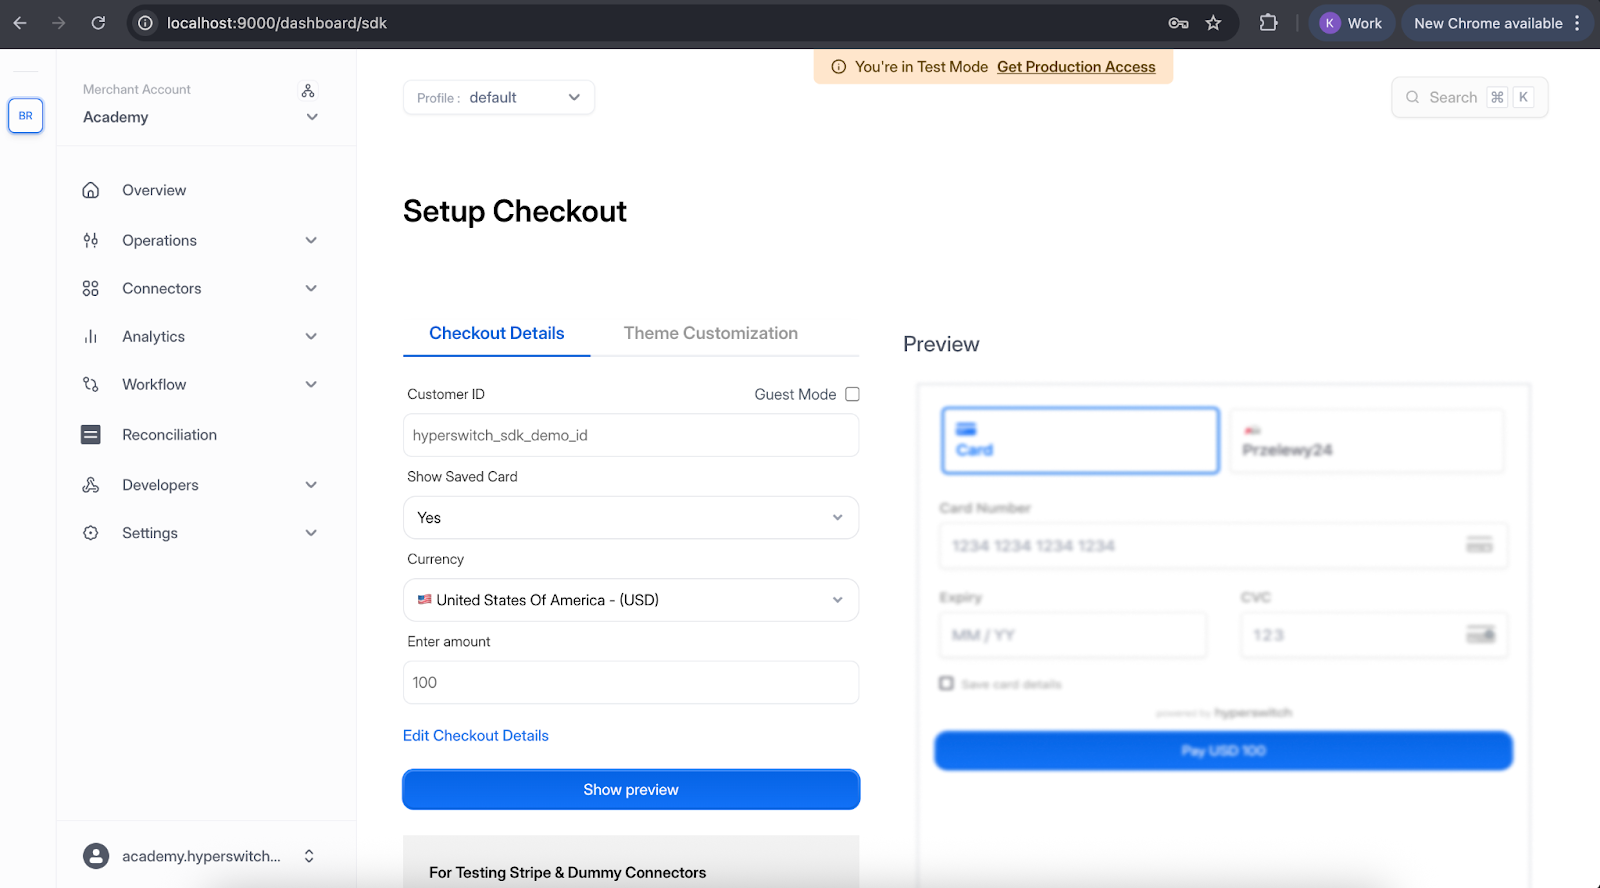Image resolution: width=1600 pixels, height=888 pixels.
Task: Click the Workflow icon in sidebar
Action: click(x=91, y=385)
